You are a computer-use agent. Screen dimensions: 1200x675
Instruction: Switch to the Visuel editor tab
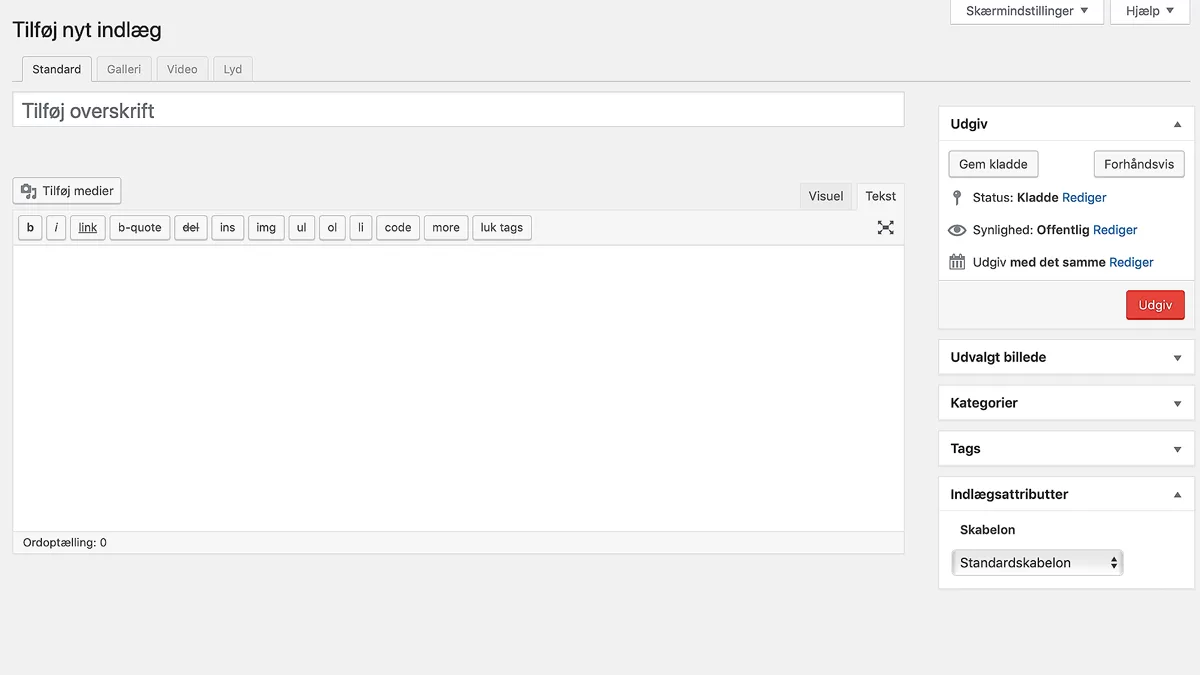coord(826,196)
